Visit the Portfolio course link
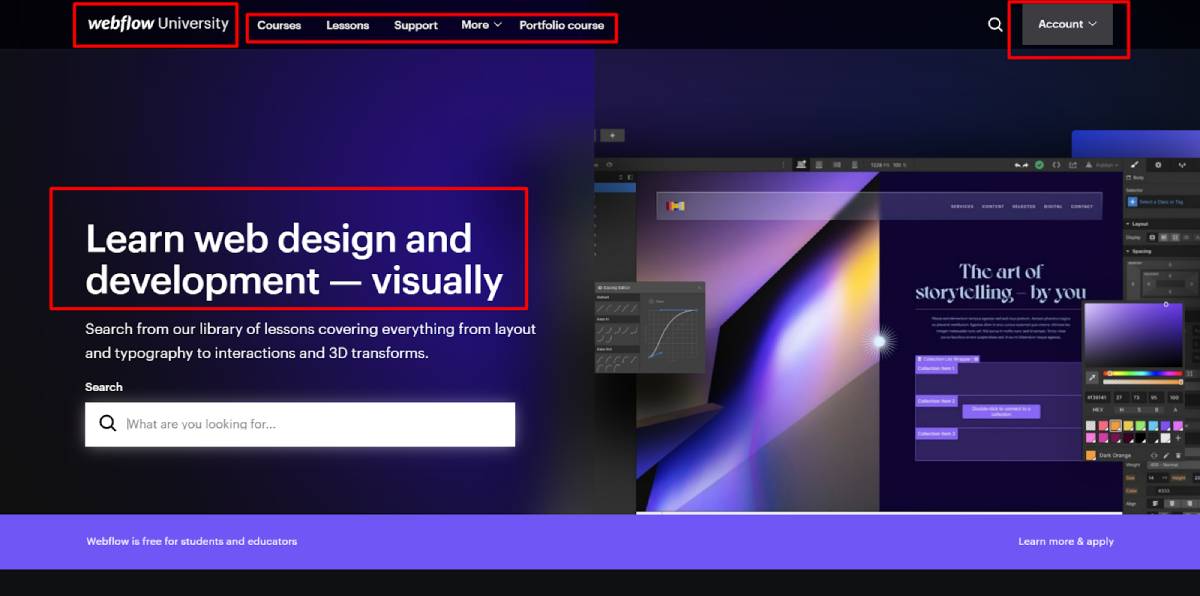Viewport: 1200px width, 596px height. point(562,25)
